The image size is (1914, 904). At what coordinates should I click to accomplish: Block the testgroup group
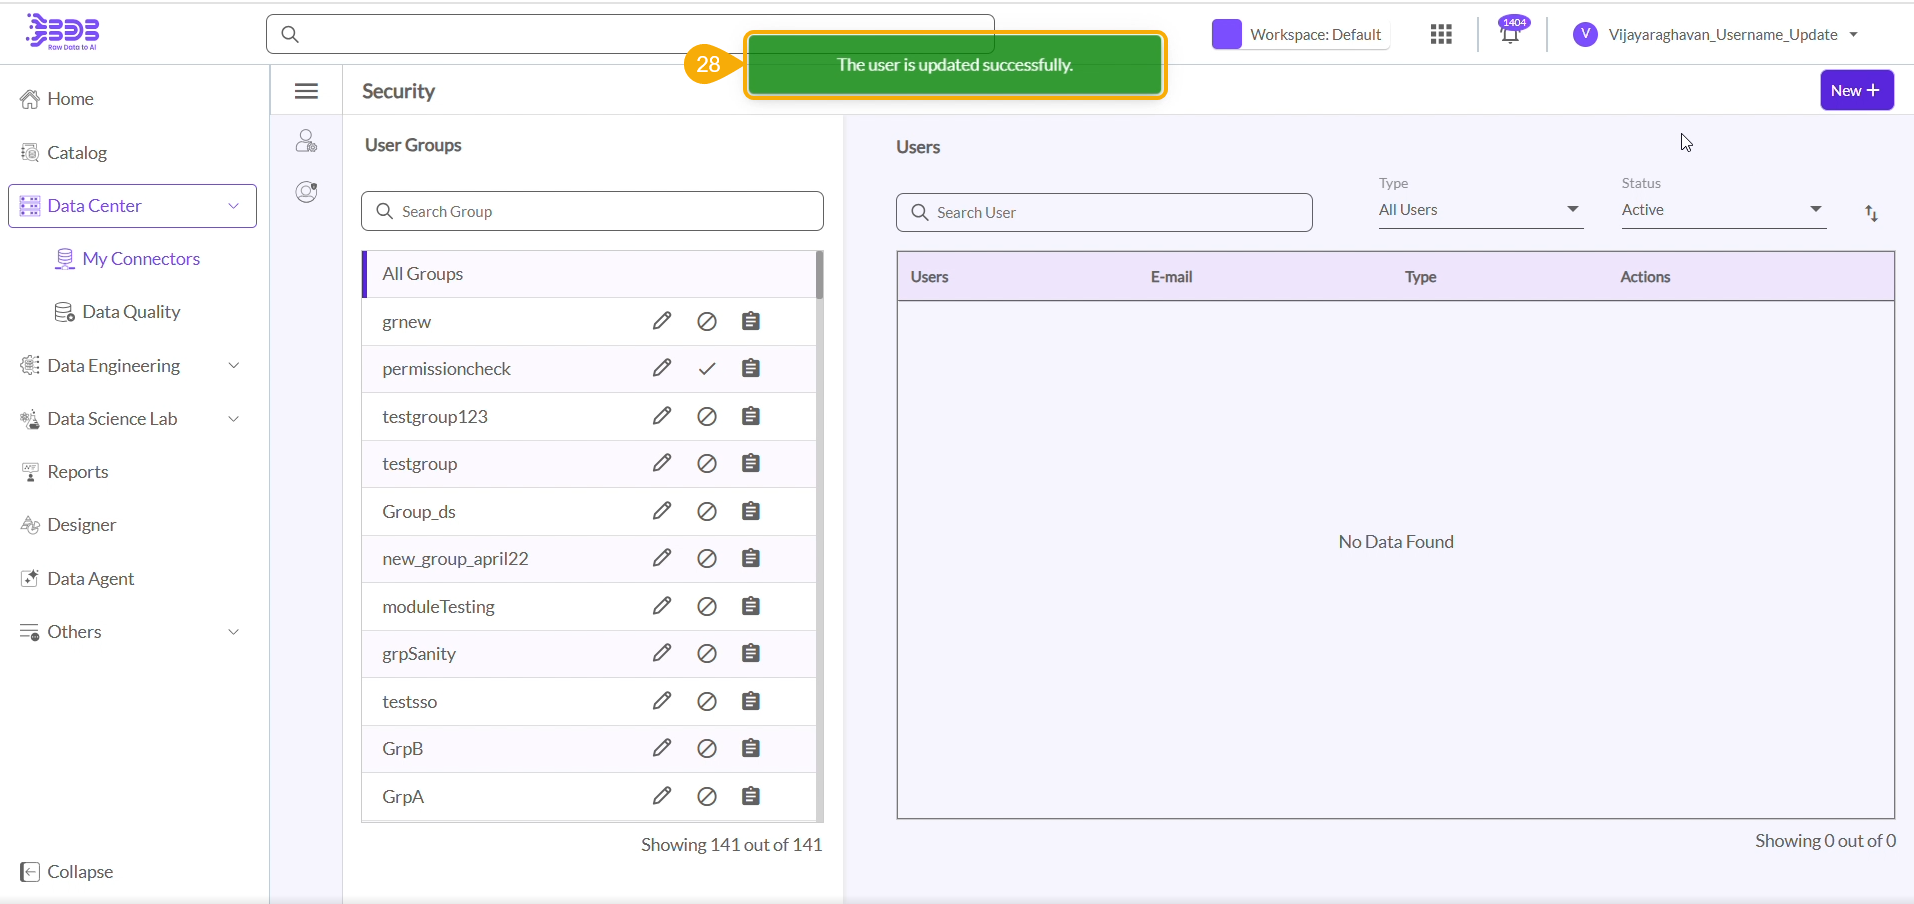click(x=707, y=464)
